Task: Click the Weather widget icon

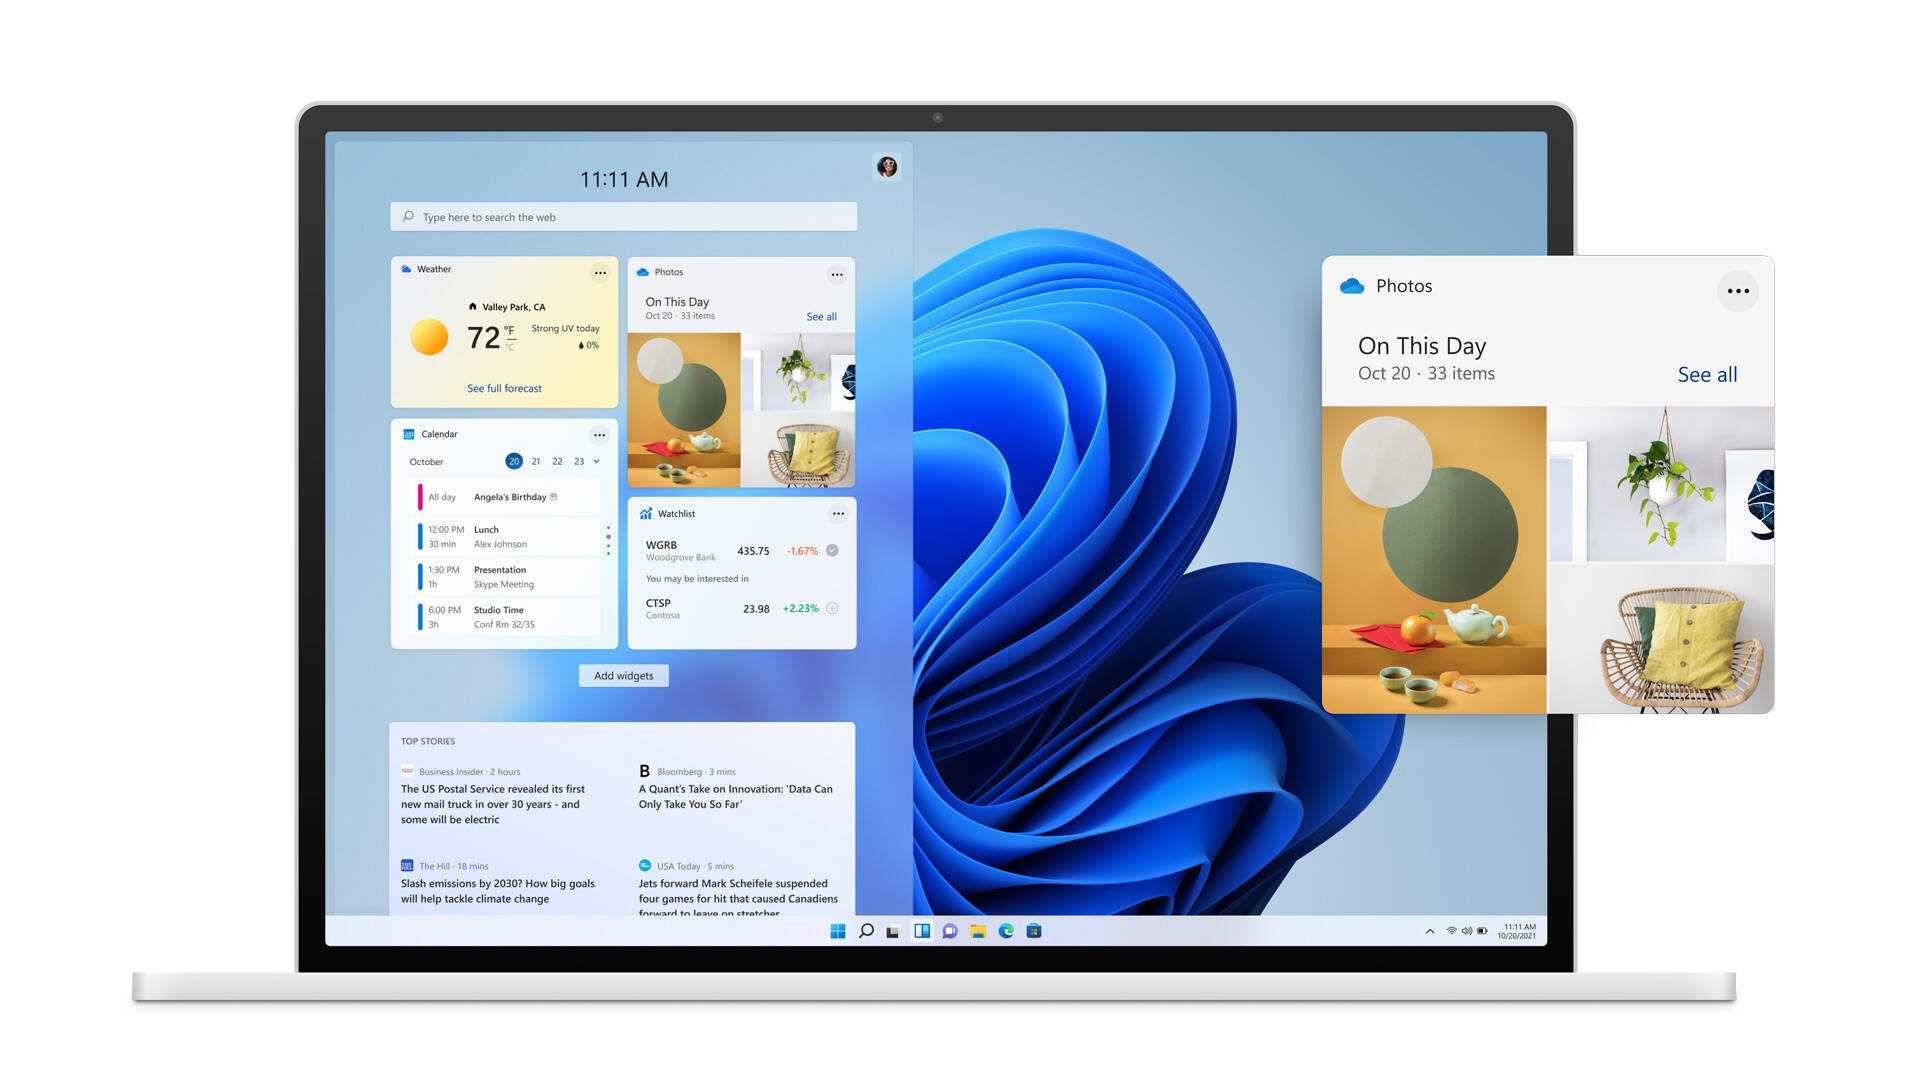Action: click(x=406, y=268)
